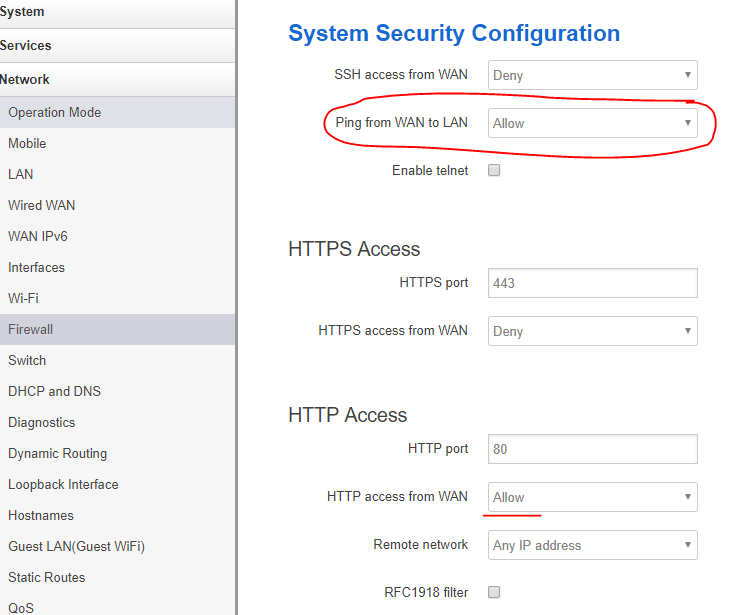
Task: Open the Diagnostics page
Action: [42, 423]
